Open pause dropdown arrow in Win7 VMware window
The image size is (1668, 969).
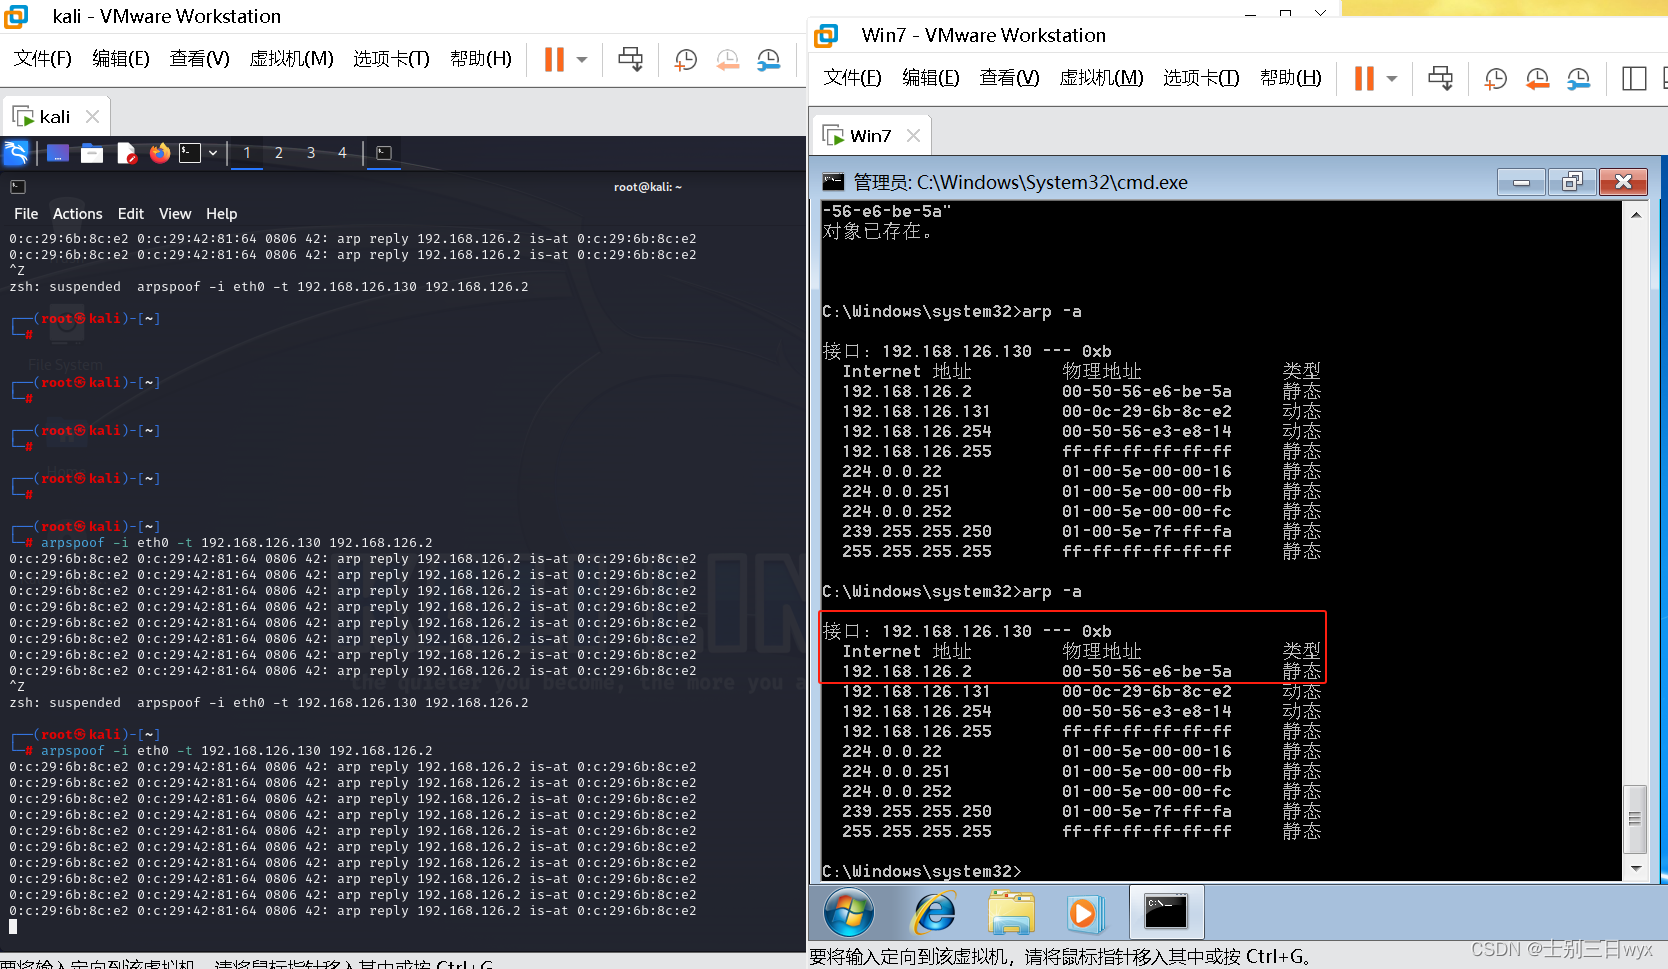pos(1392,79)
